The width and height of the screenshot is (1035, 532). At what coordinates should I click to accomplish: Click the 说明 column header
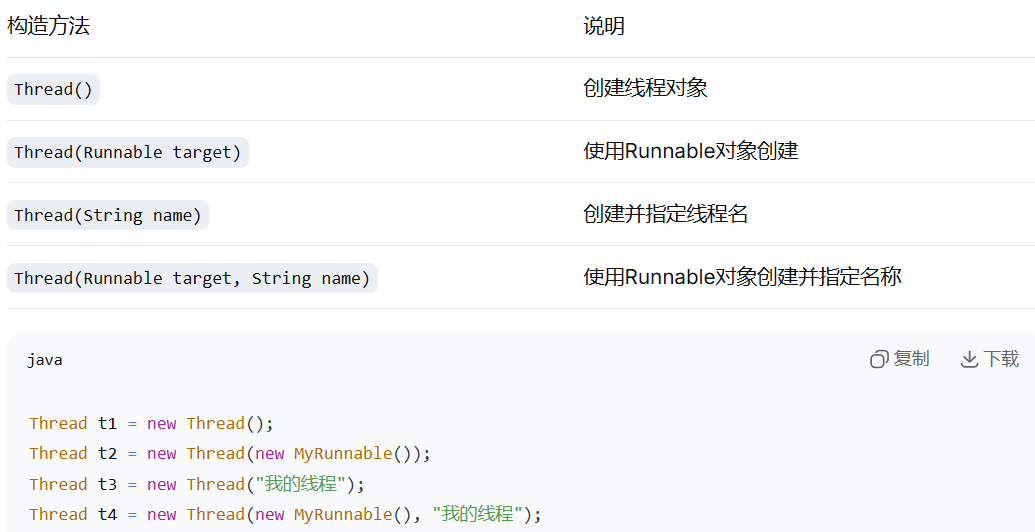tap(604, 26)
